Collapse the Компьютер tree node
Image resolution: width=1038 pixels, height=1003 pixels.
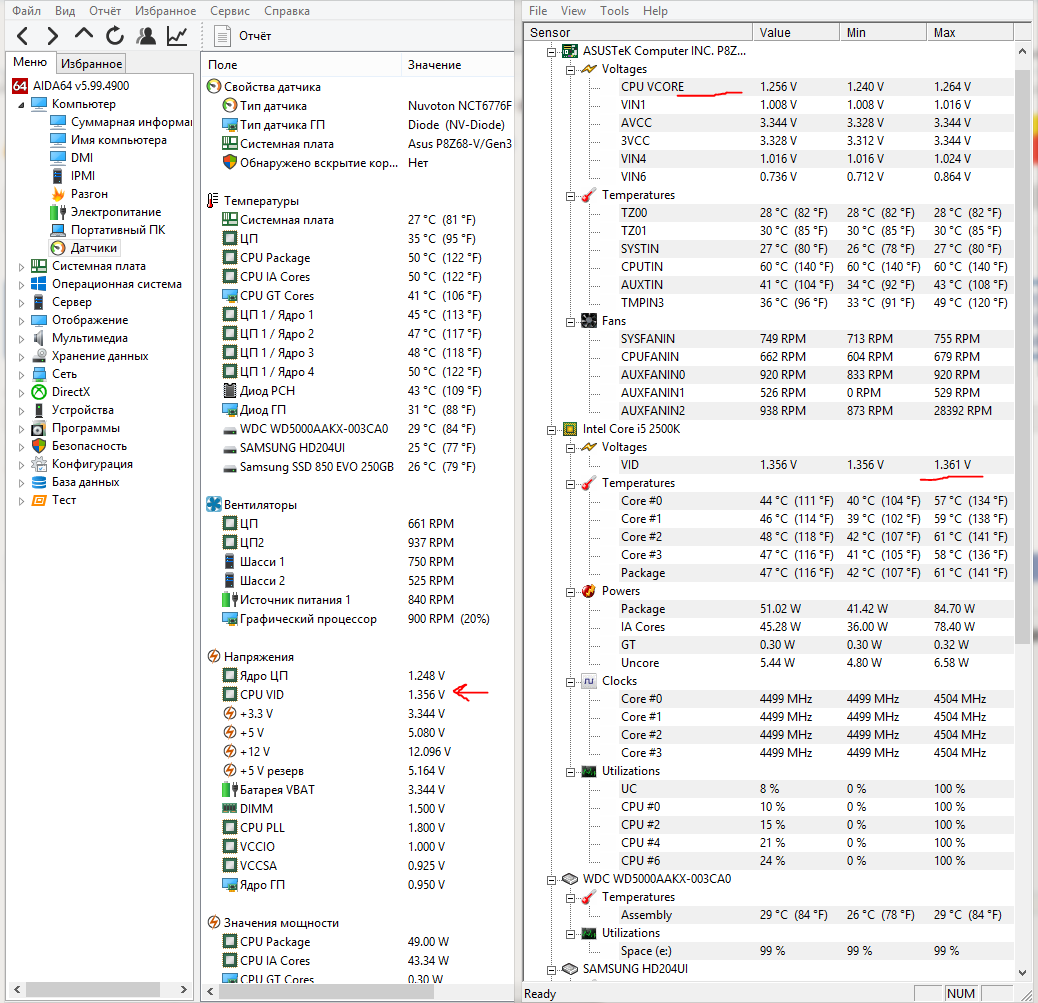coord(21,105)
